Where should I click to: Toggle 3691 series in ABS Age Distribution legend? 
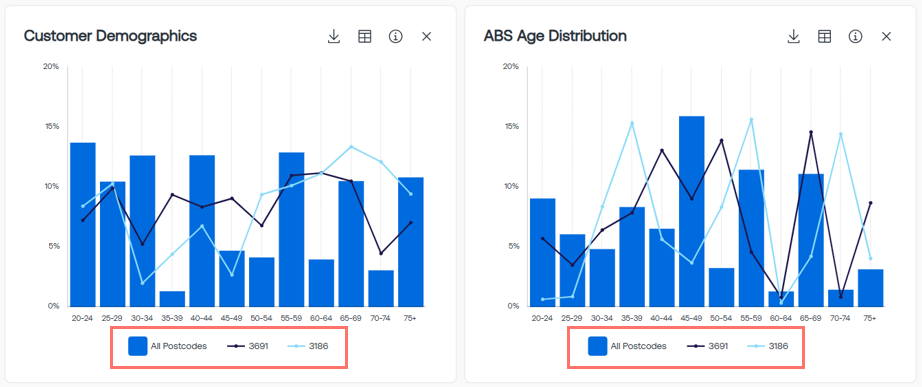(x=707, y=346)
